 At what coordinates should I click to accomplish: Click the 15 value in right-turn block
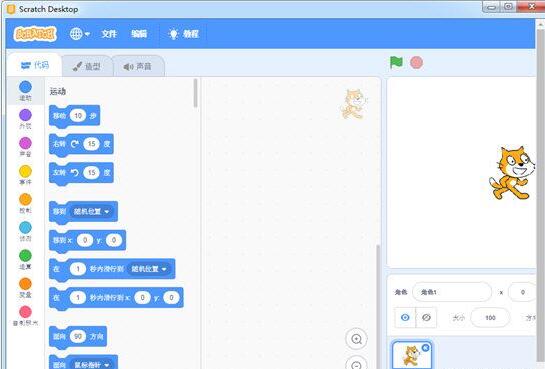(x=91, y=144)
